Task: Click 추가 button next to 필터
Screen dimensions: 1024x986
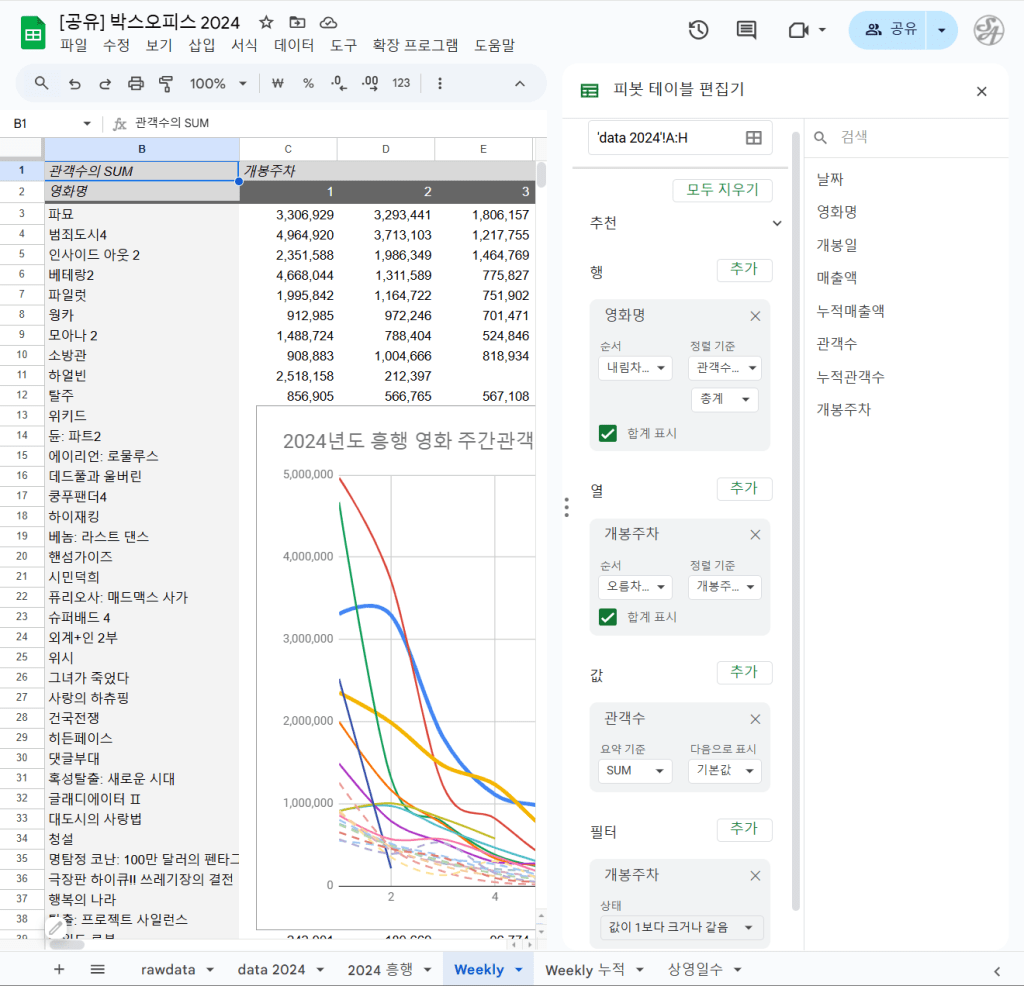Action: 744,829
